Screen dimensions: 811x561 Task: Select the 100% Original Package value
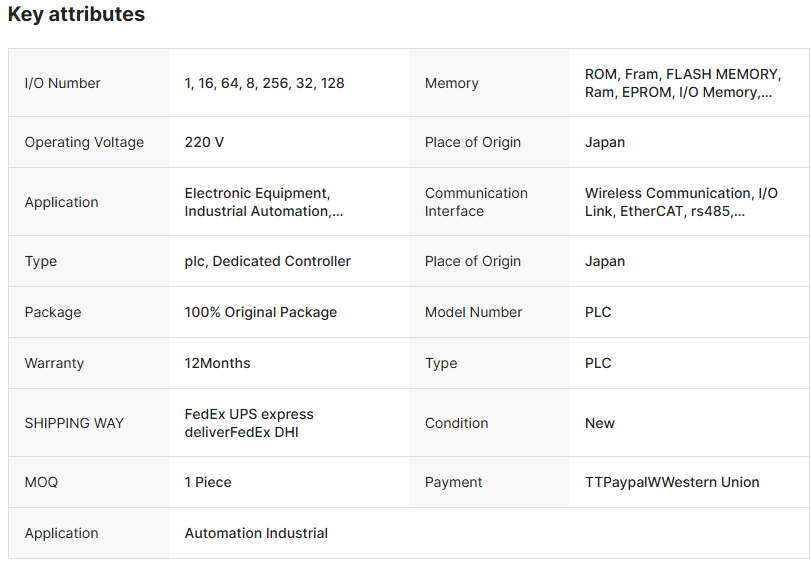click(x=260, y=312)
